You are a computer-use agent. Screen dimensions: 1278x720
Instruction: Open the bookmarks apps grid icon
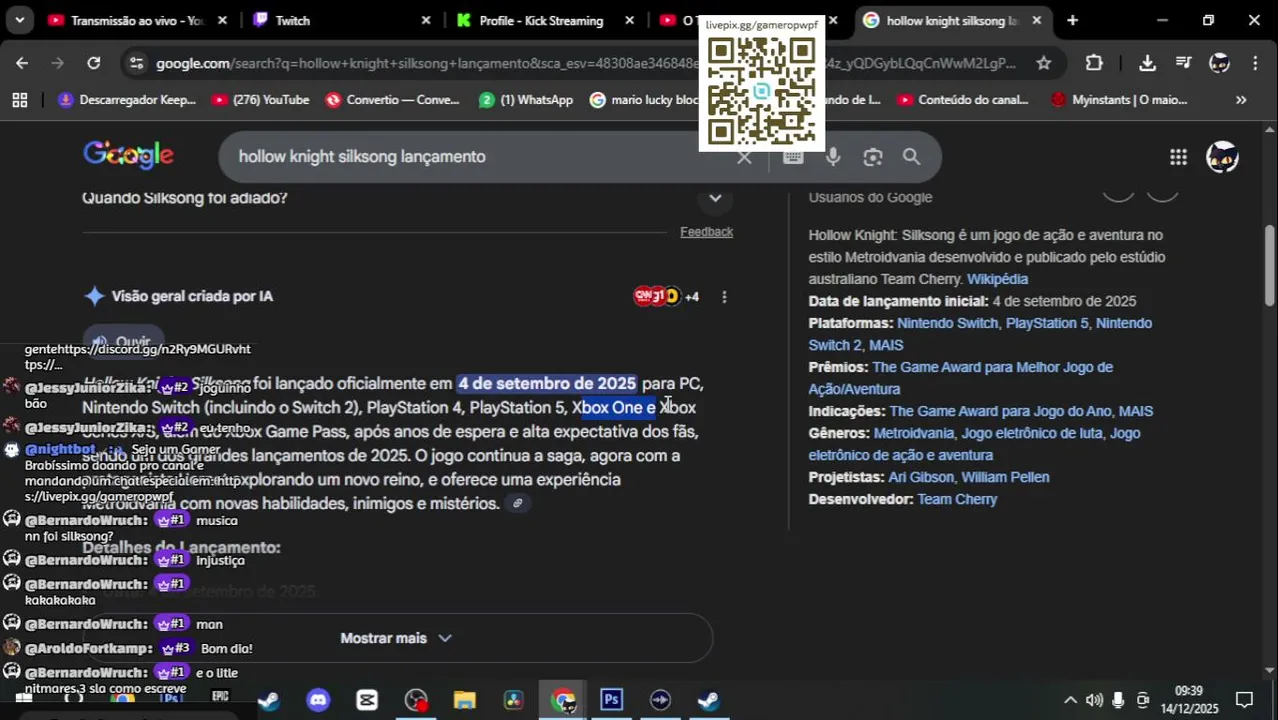point(19,100)
